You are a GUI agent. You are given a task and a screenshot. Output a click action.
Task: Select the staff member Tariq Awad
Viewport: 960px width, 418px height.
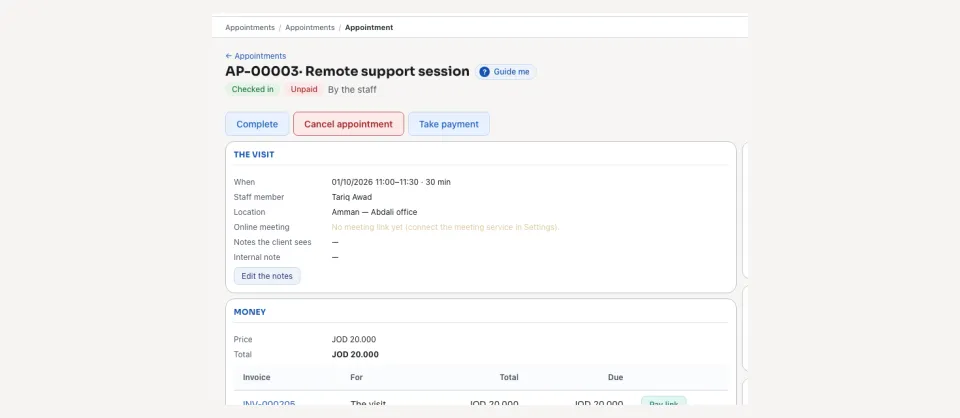[x=352, y=197]
